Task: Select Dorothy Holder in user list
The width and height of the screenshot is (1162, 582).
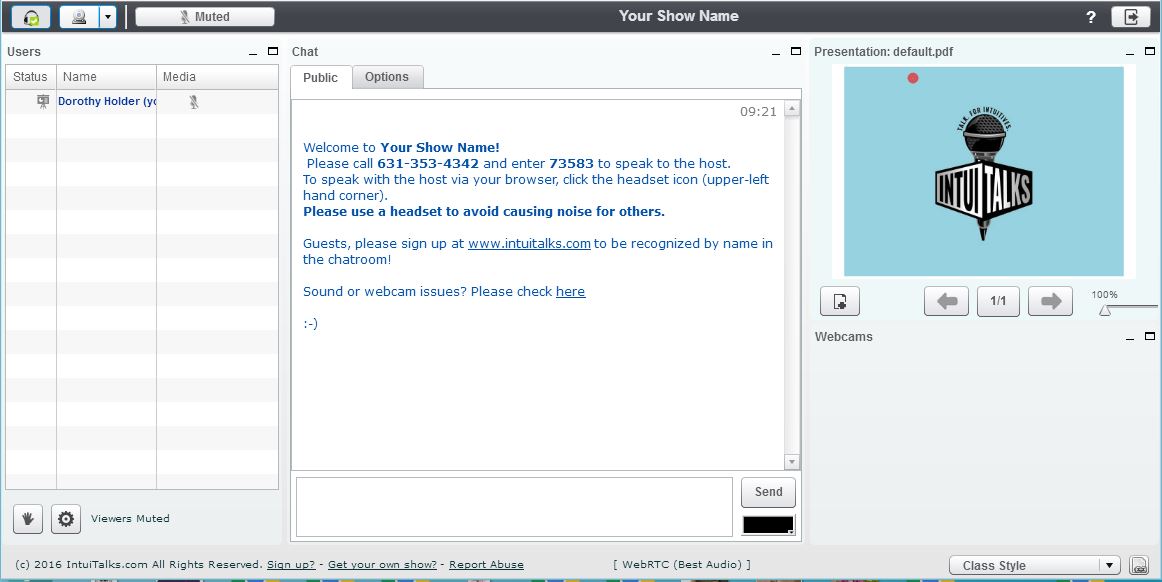Action: 107,102
